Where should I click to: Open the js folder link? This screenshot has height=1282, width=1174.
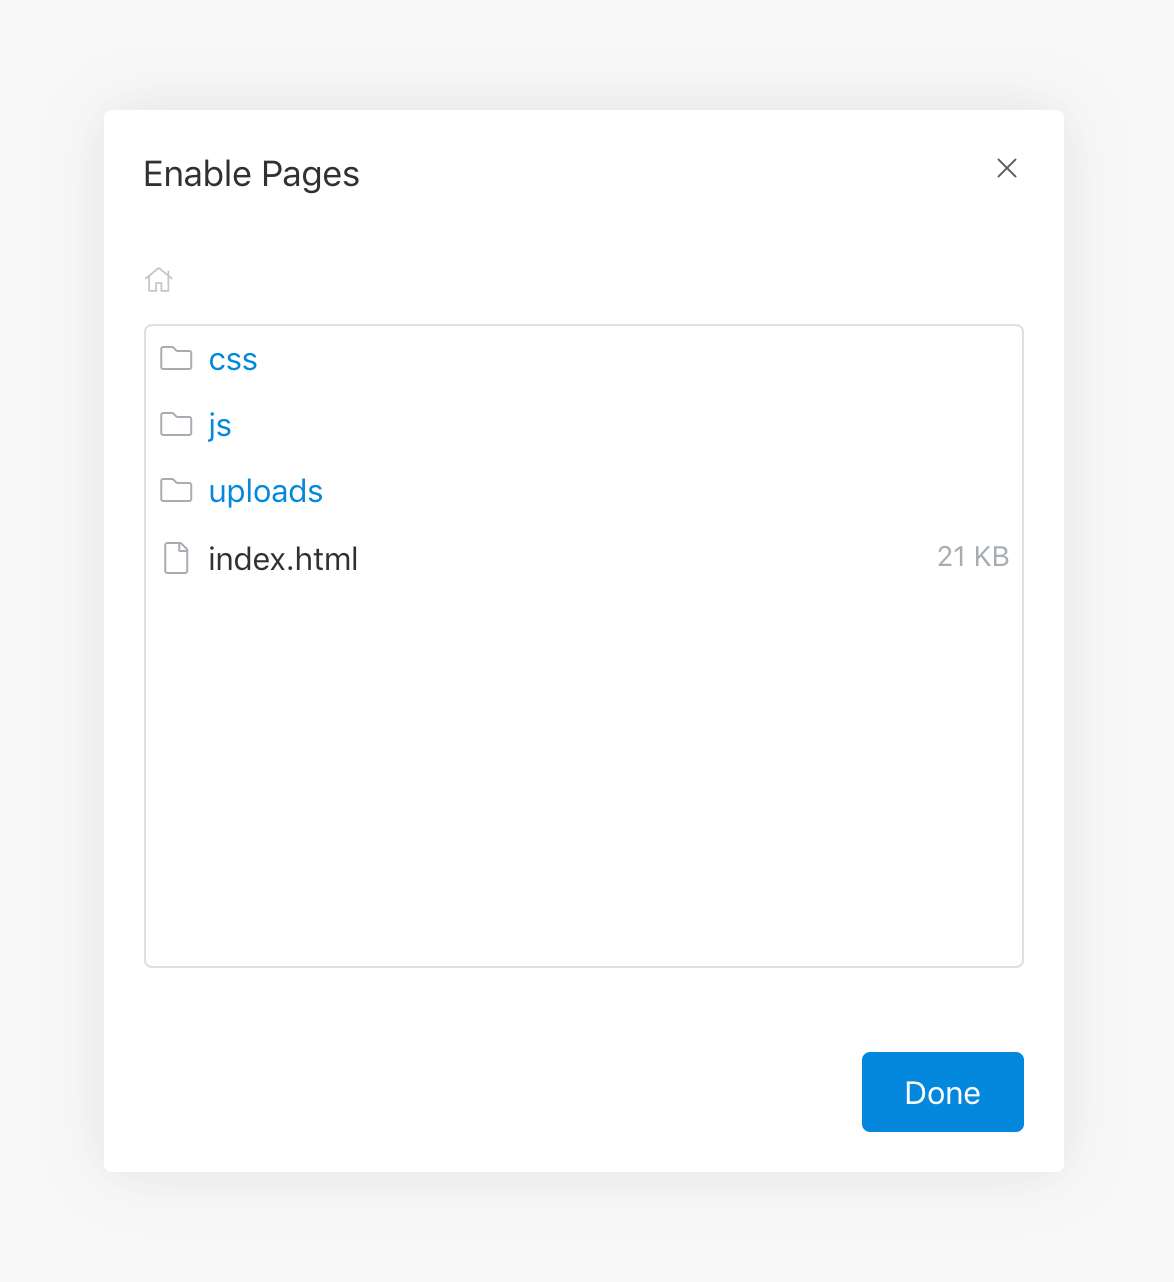[220, 426]
